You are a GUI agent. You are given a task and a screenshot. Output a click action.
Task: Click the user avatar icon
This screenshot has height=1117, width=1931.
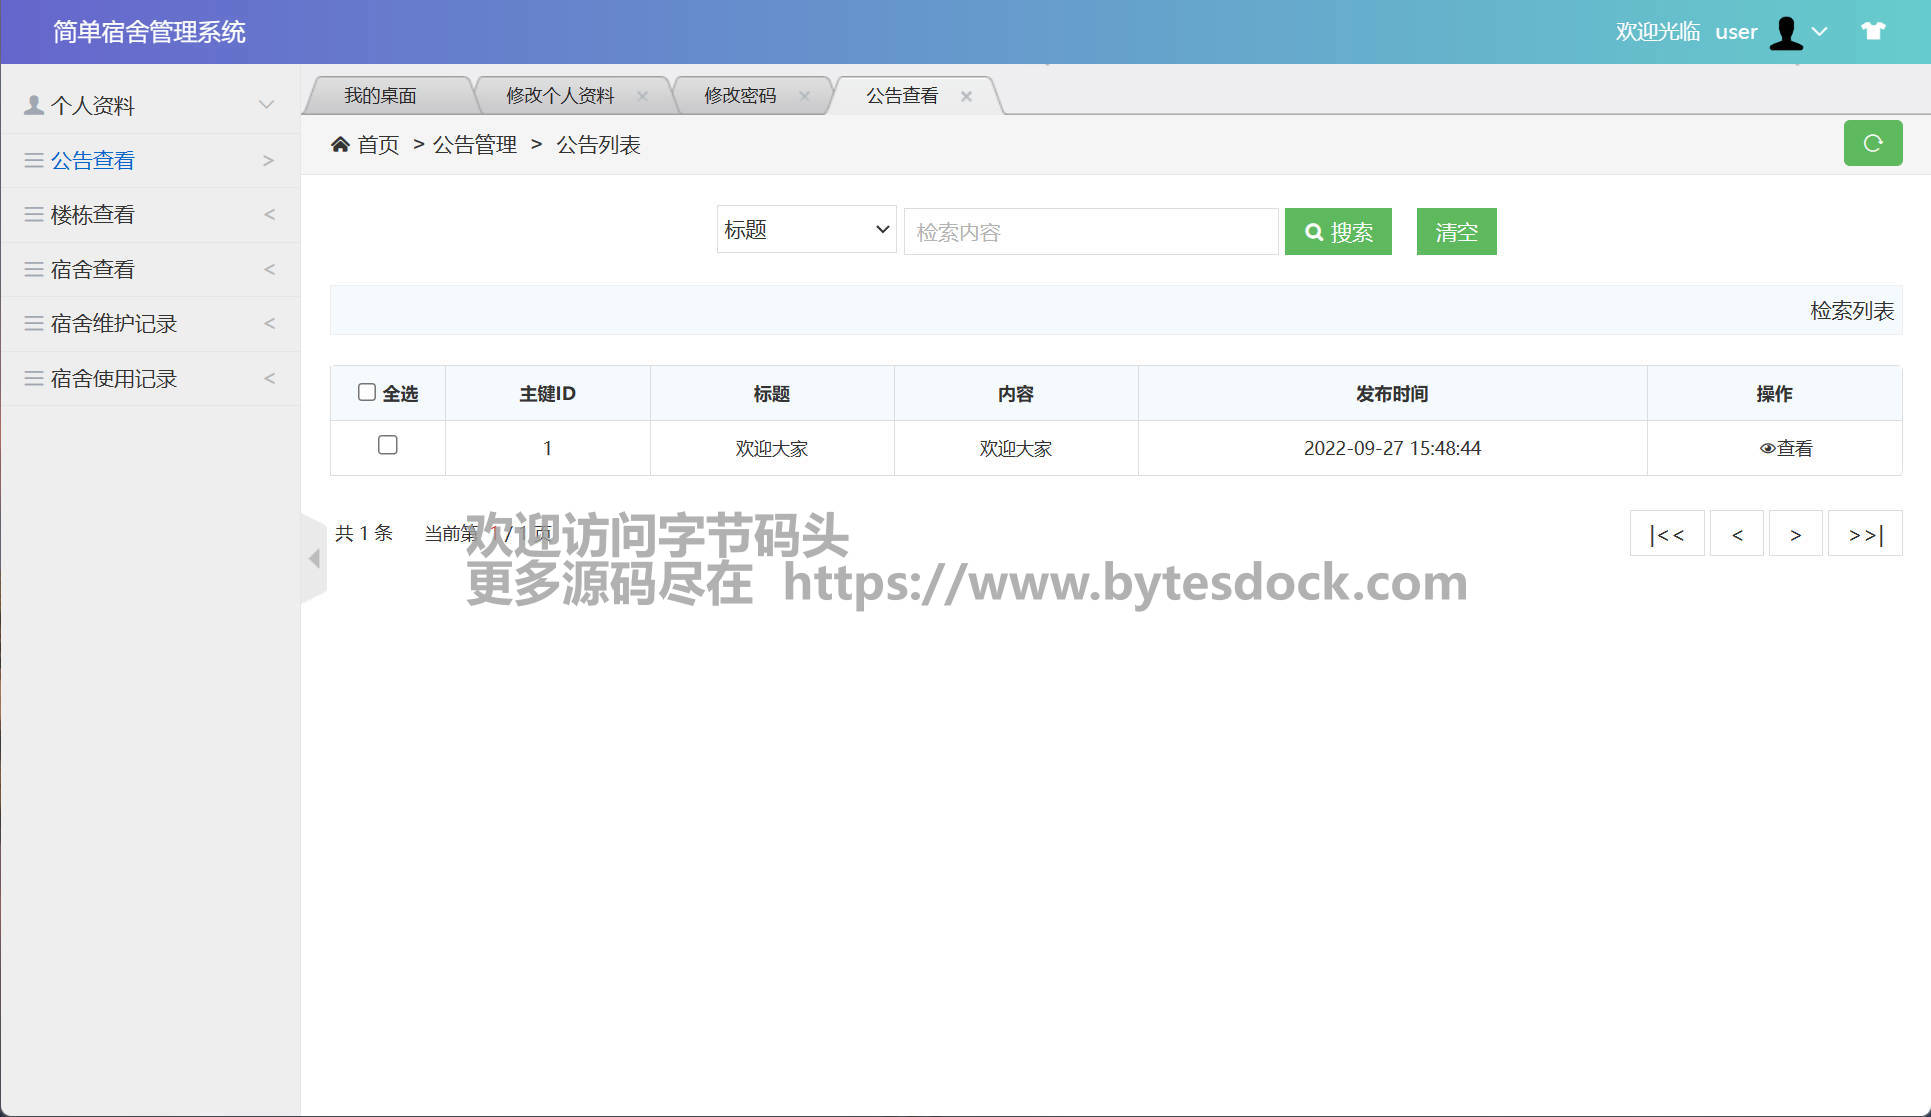[x=1786, y=32]
